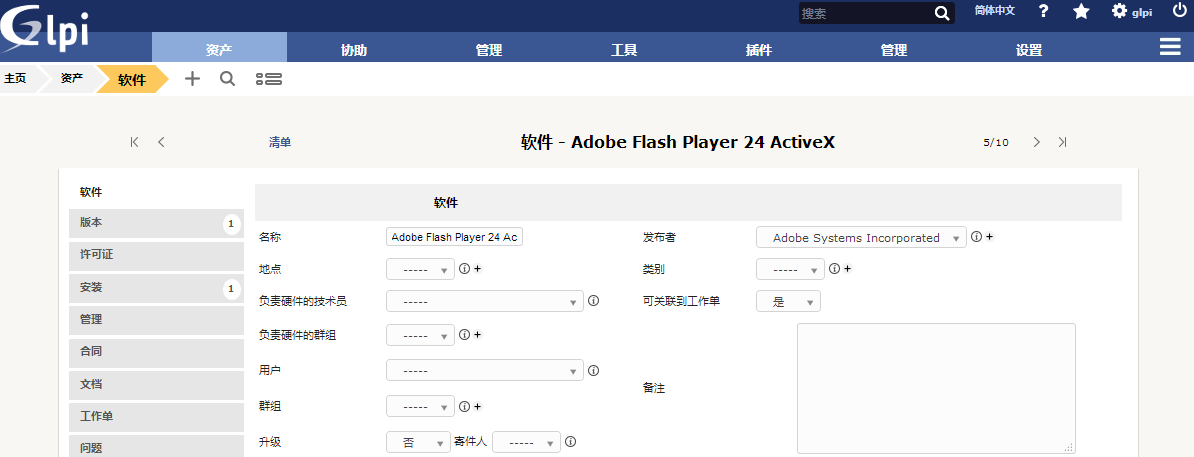Open the 协助 main menu
This screenshot has width=1194, height=457.
point(354,50)
